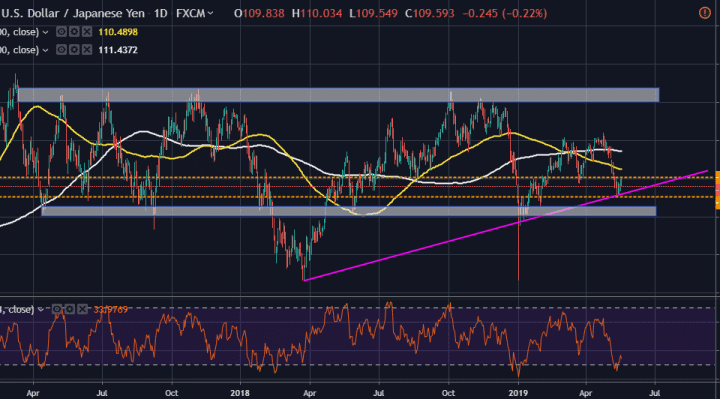
Task: Hide the white 111.4372 moving average
Action: [61, 50]
